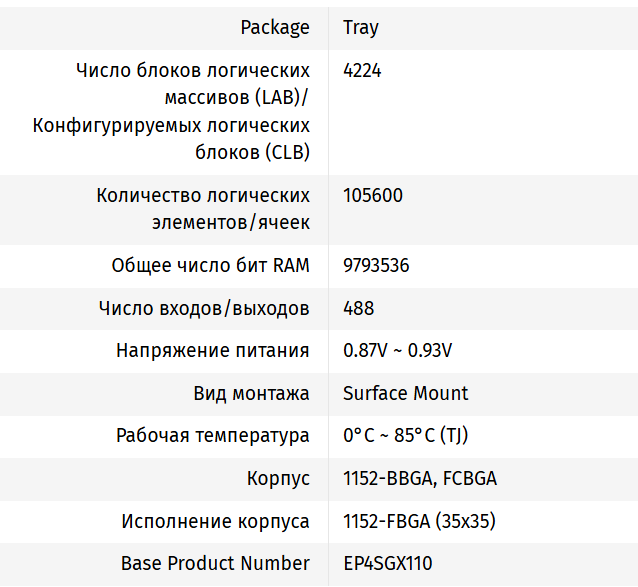This screenshot has width=638, height=587.
Task: Select the "Tray" package value
Action: [361, 28]
